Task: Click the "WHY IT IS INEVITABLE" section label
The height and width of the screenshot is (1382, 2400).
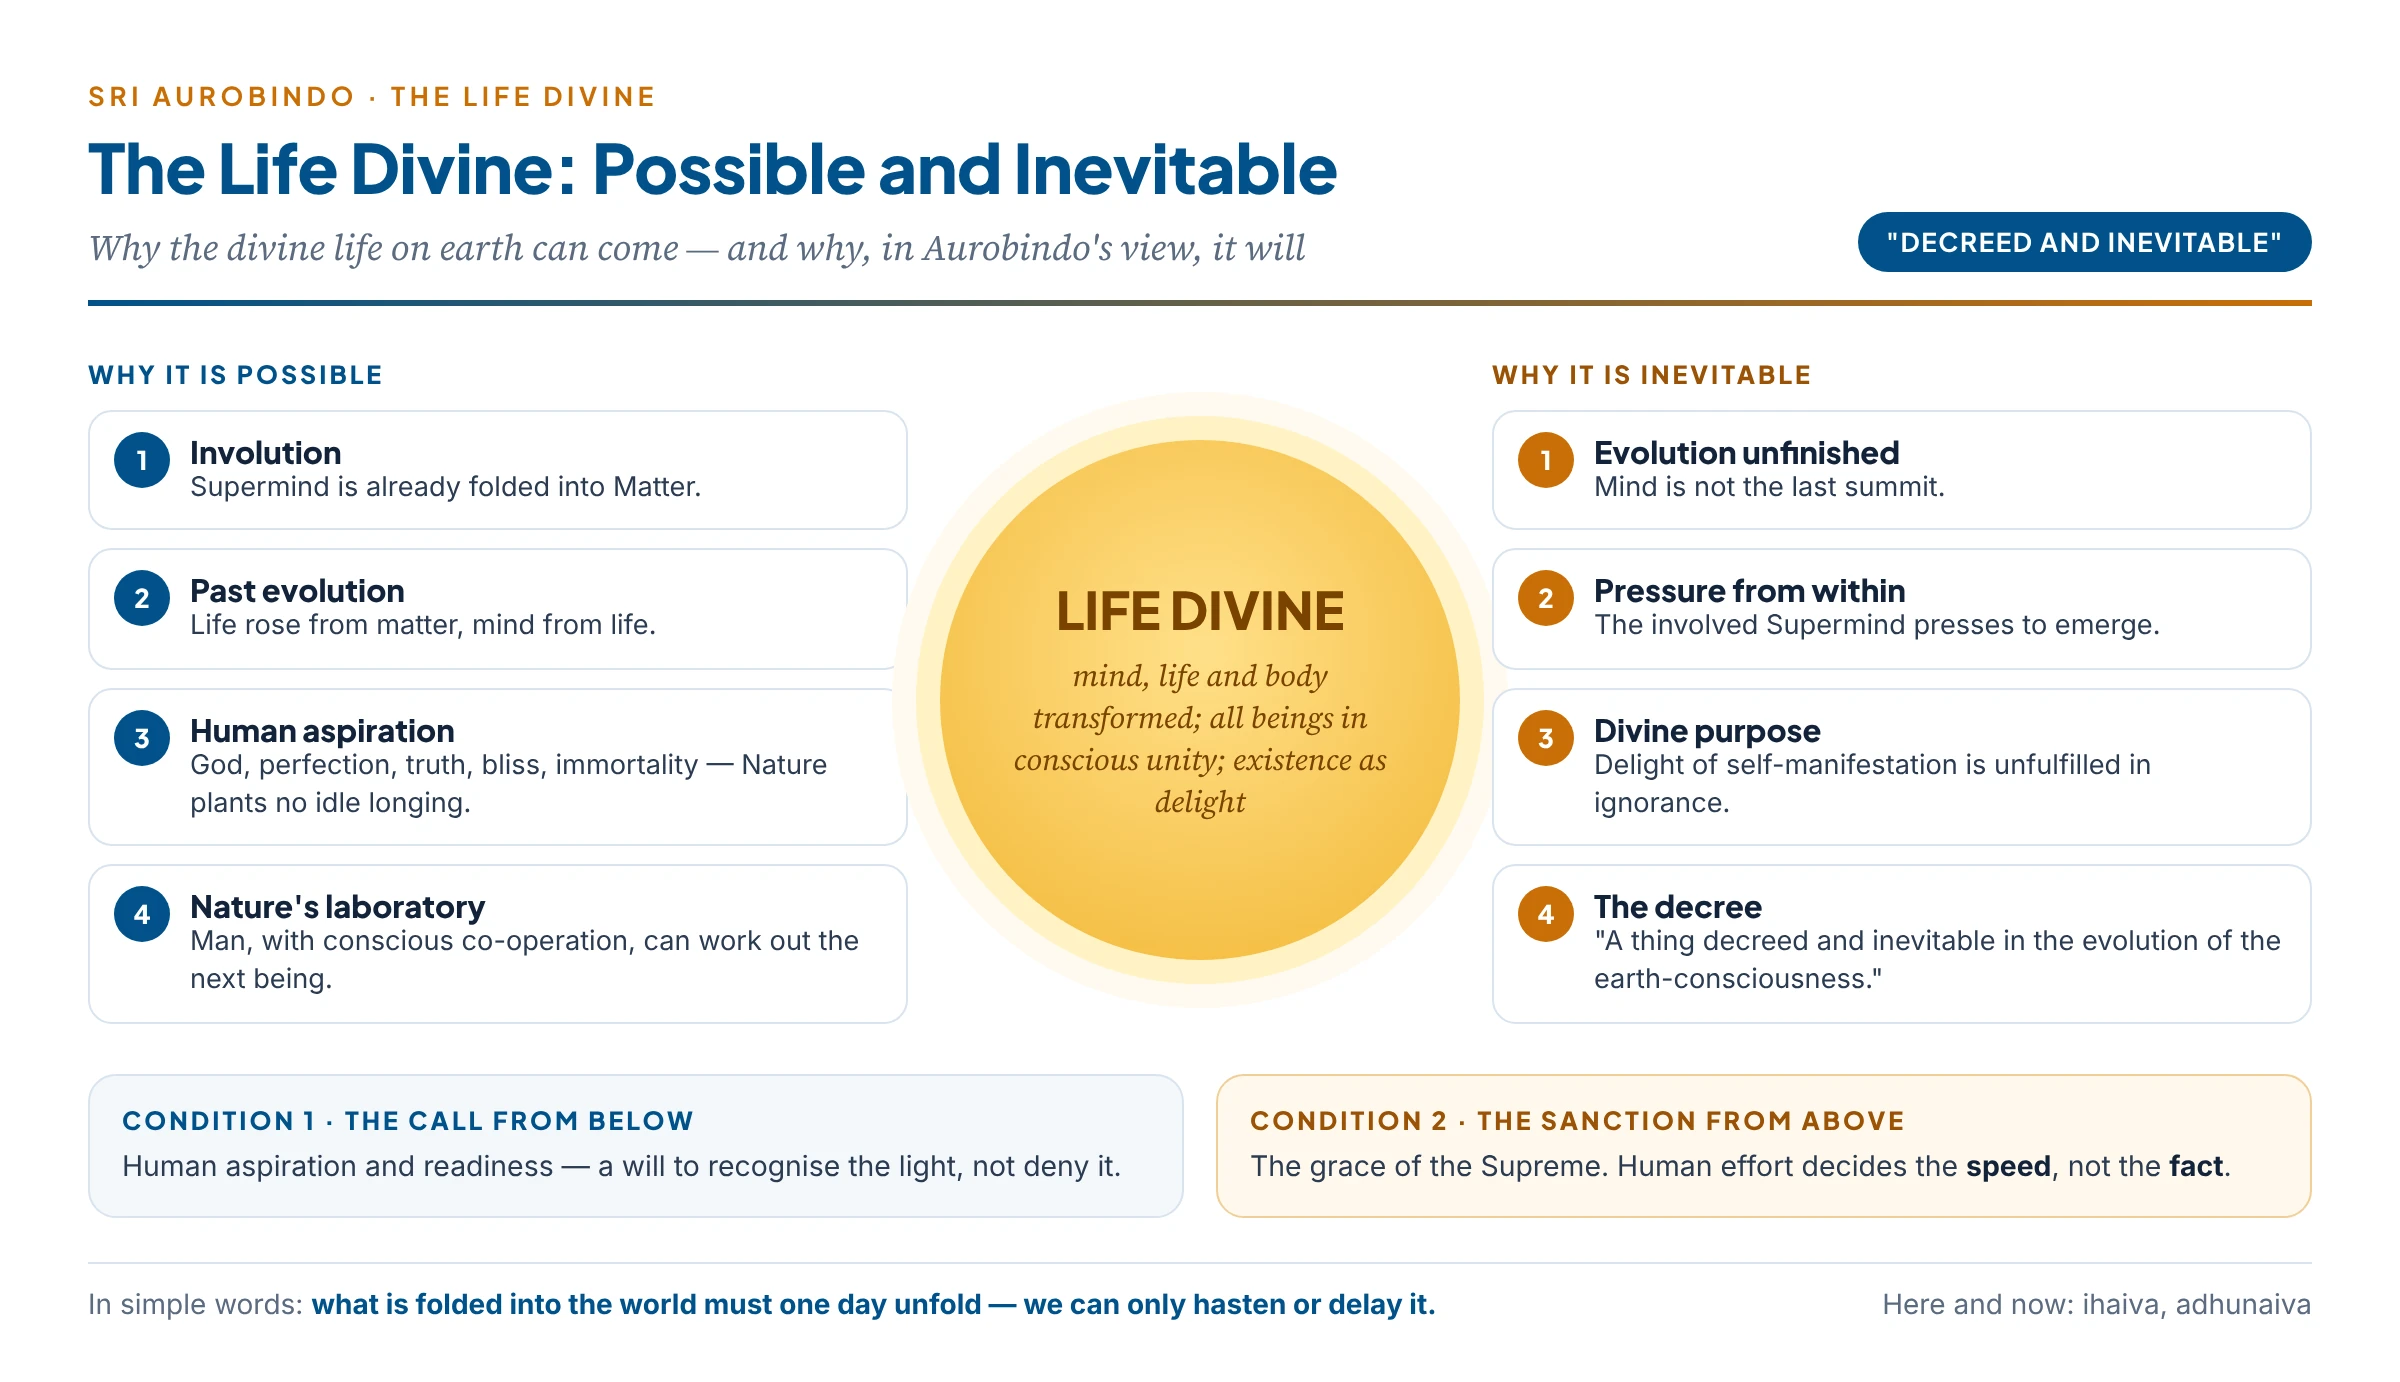Action: pos(1651,375)
